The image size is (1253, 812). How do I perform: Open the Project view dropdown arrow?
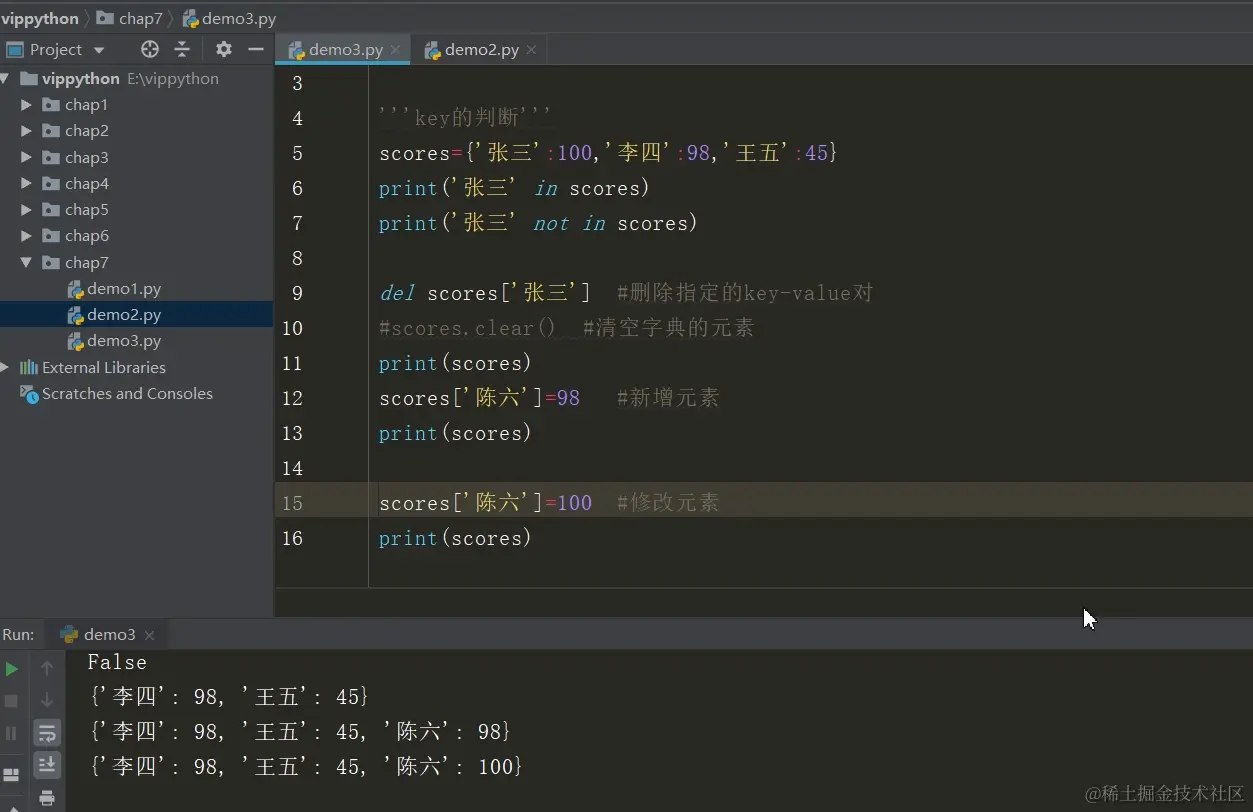pos(98,50)
